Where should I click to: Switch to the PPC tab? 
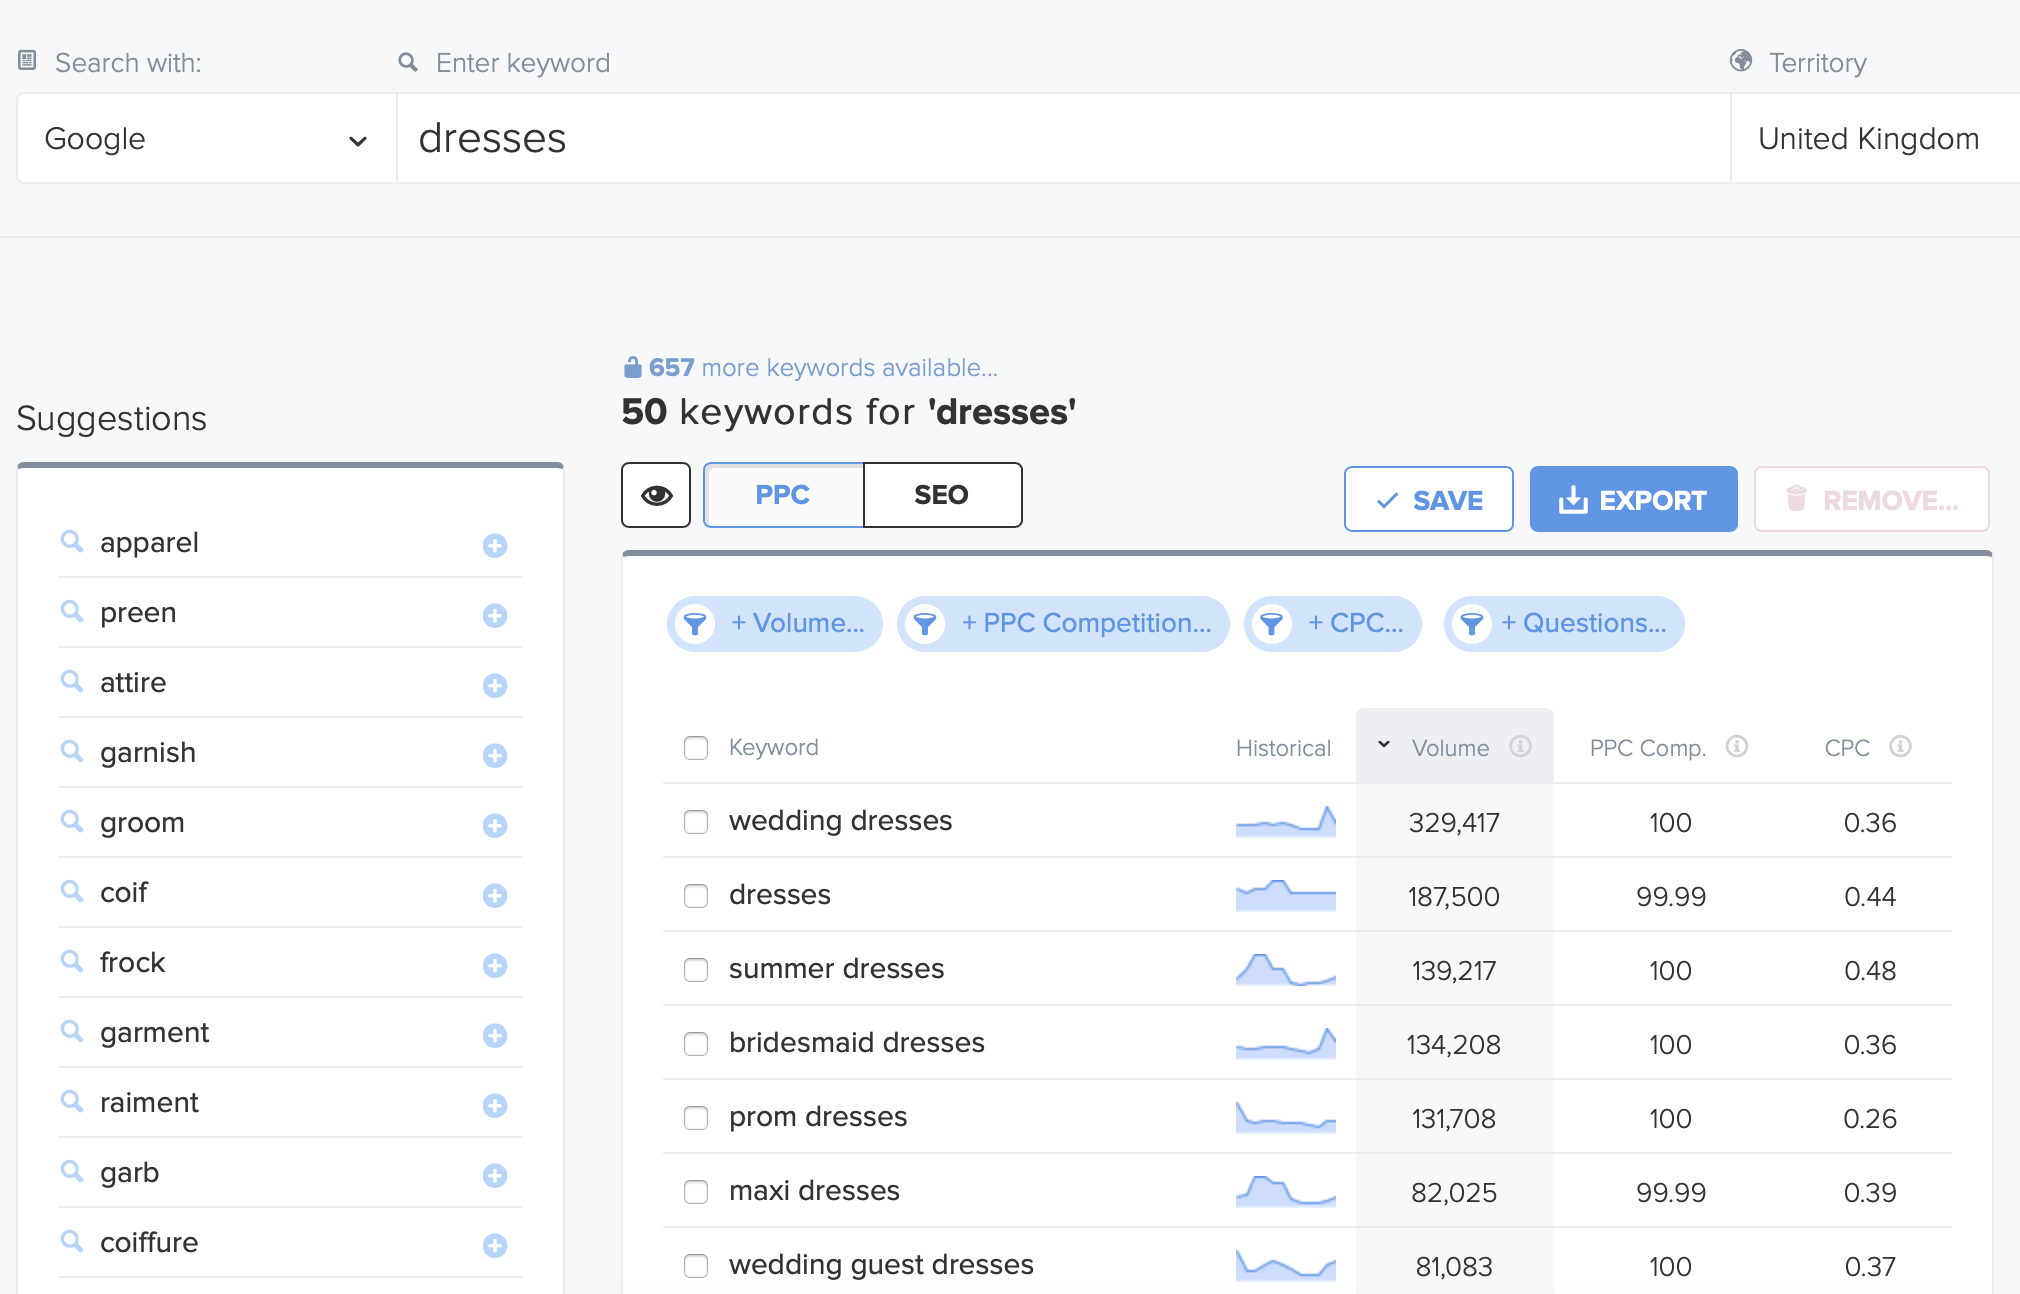tap(783, 495)
